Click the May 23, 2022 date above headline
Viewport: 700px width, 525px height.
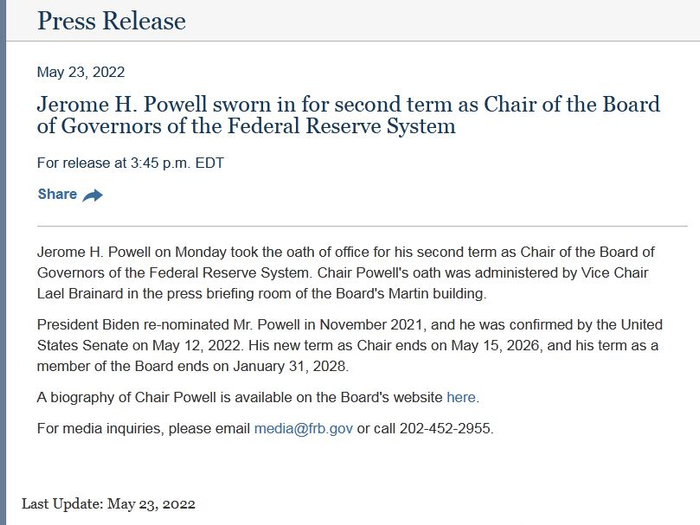(x=81, y=72)
